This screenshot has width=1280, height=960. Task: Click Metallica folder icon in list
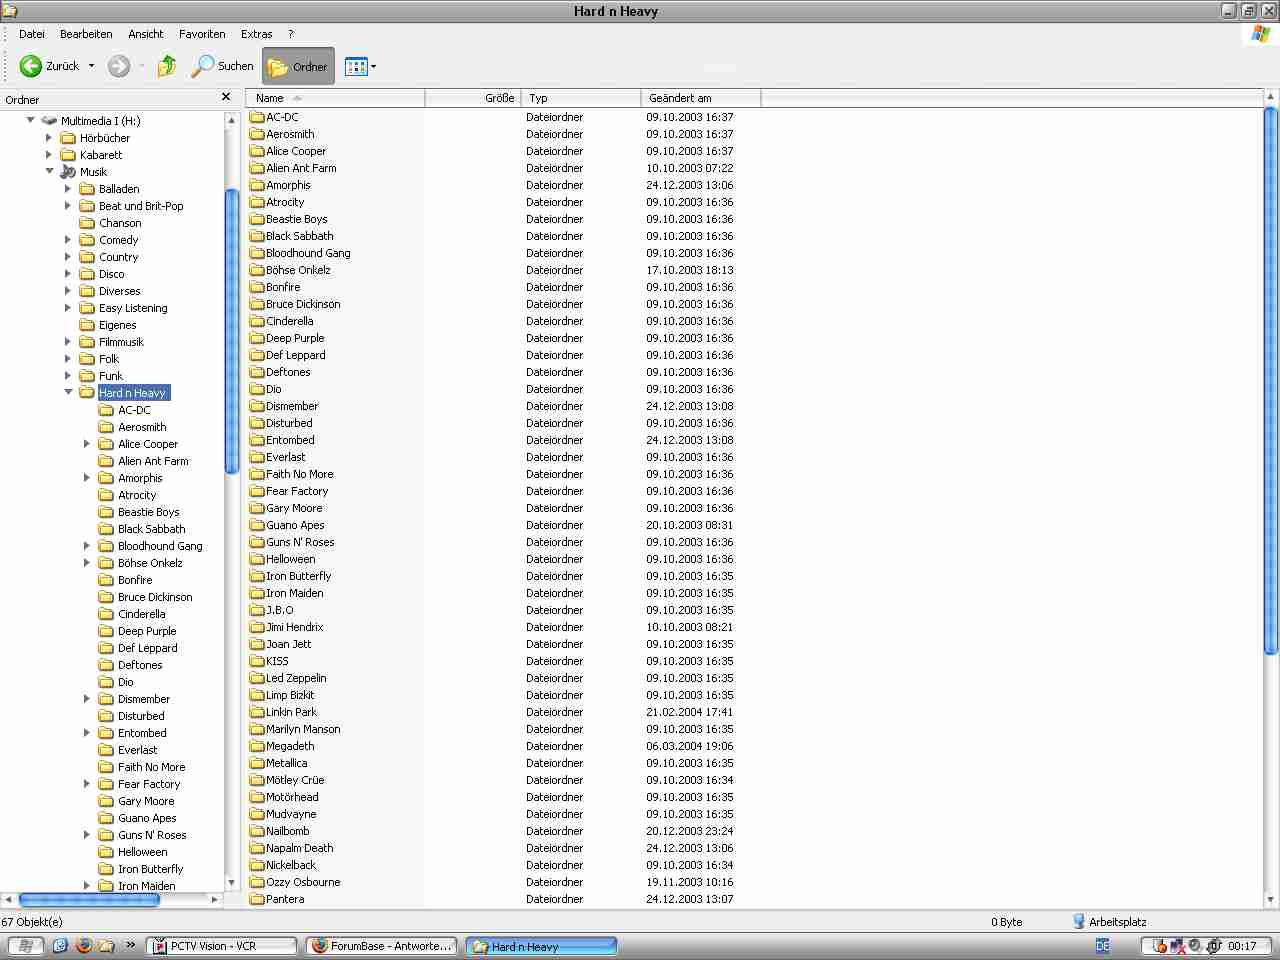tap(257, 763)
